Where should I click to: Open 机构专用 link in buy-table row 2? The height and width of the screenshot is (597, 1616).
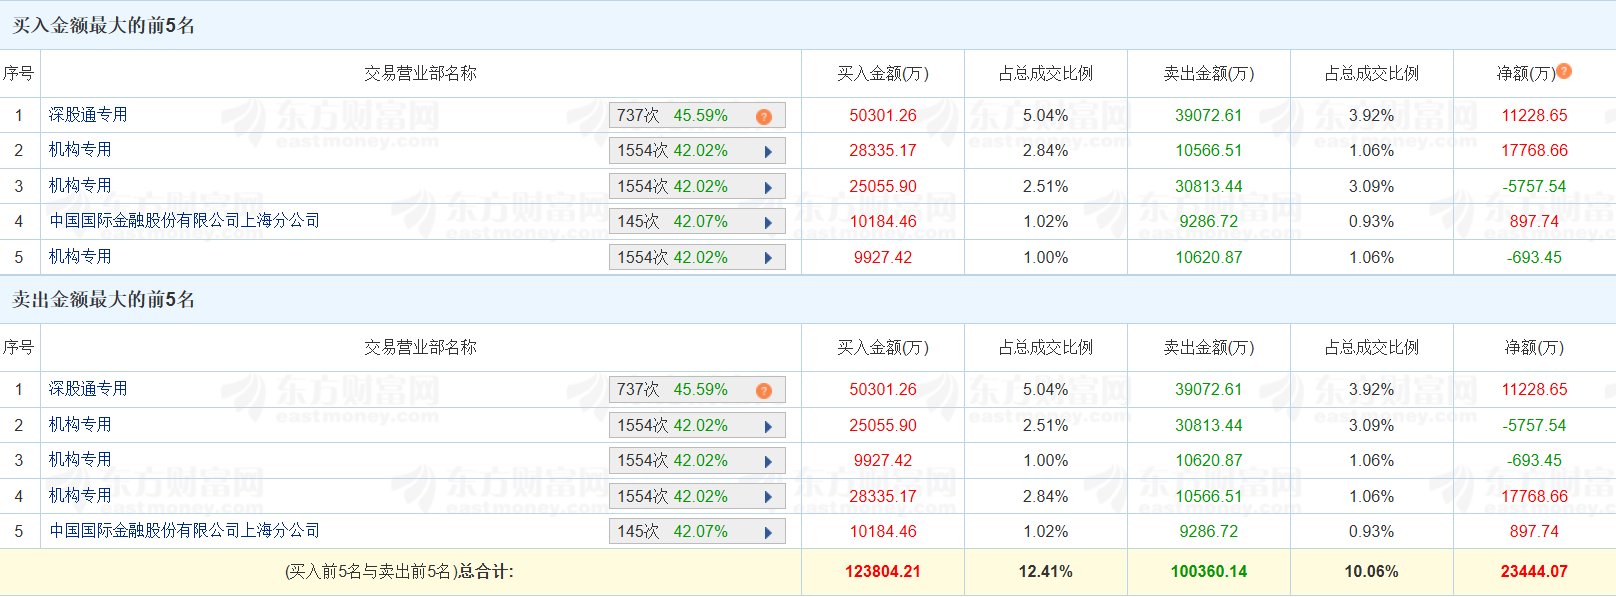click(80, 150)
